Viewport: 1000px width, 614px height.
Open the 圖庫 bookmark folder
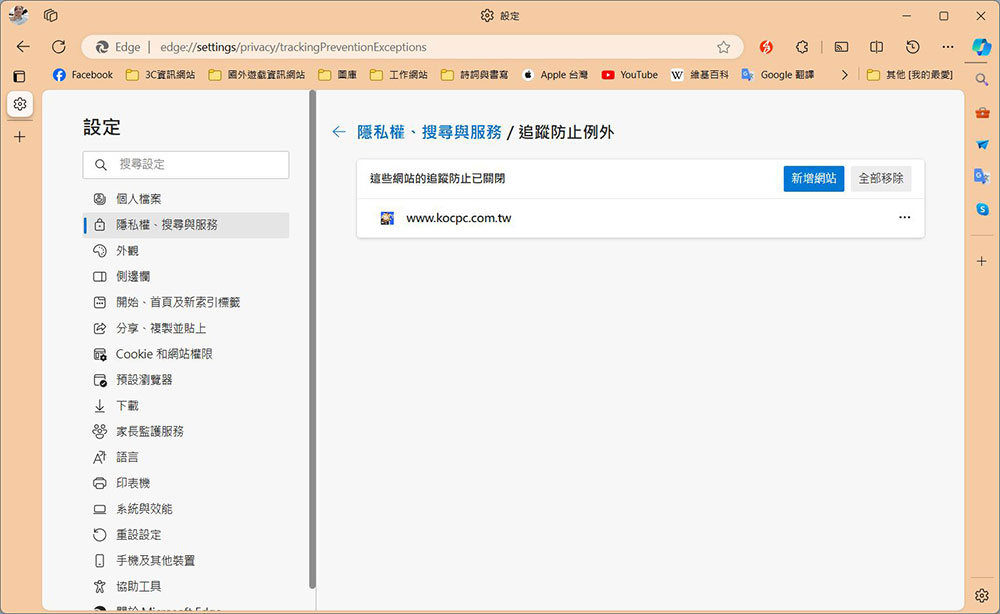[x=338, y=75]
